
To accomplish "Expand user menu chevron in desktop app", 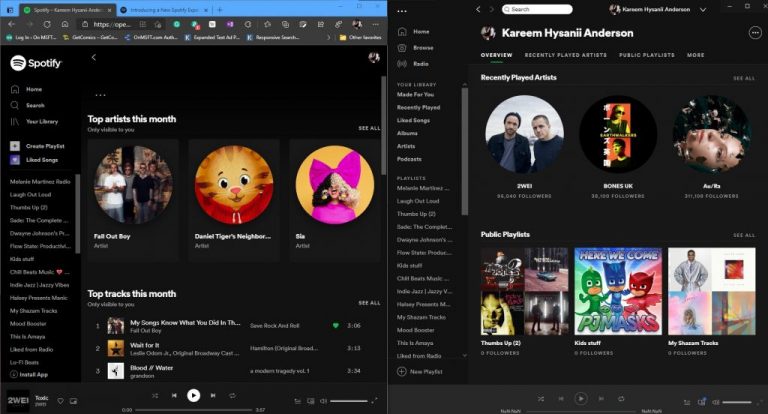I will 703,9.
